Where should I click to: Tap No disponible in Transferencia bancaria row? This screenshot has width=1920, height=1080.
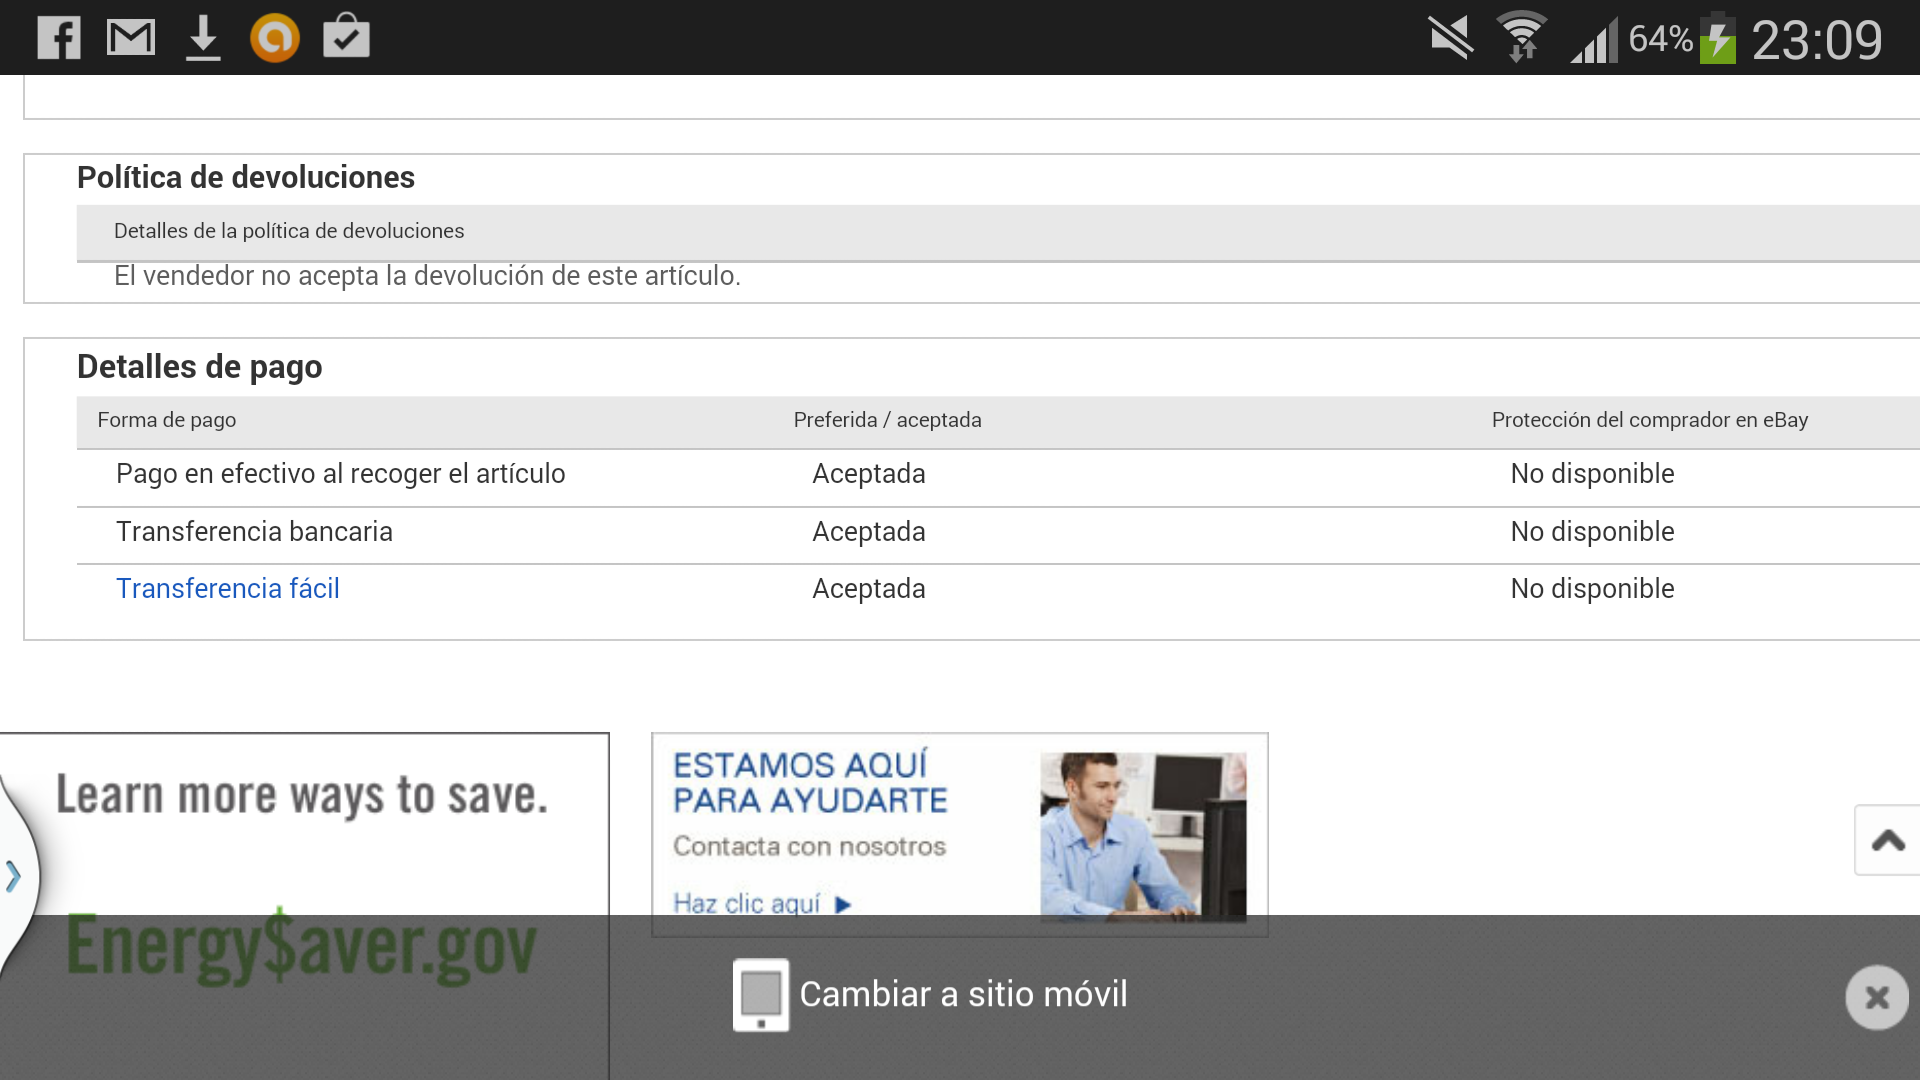pos(1592,532)
